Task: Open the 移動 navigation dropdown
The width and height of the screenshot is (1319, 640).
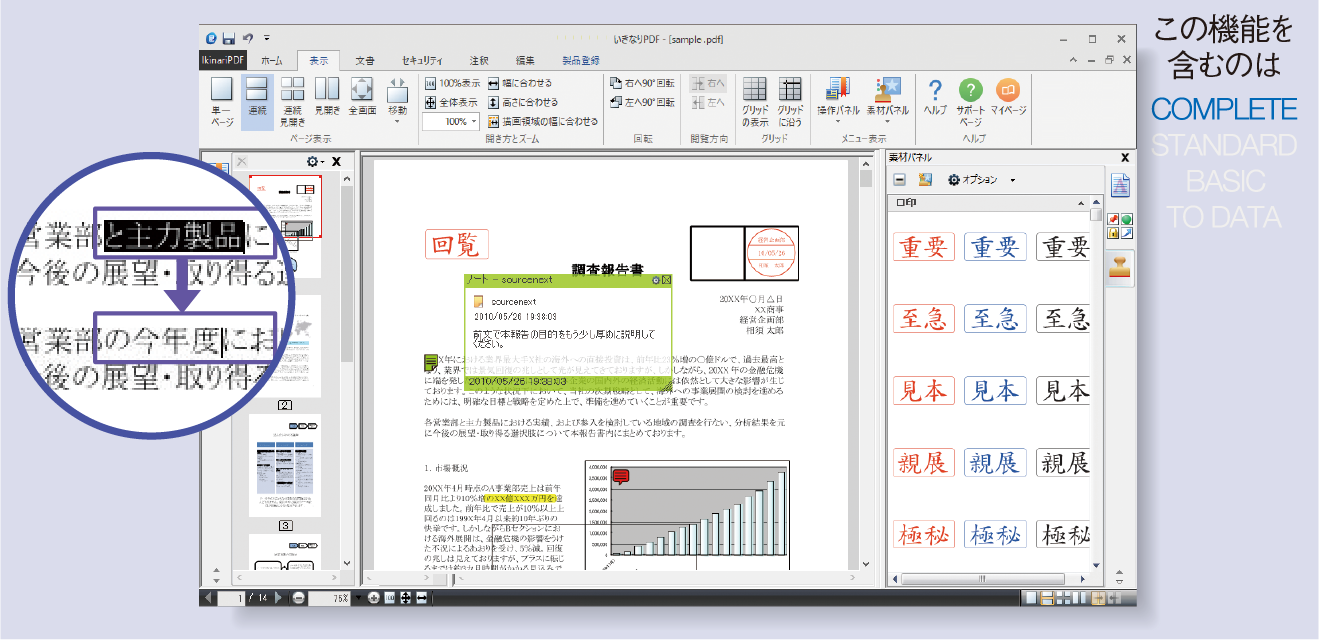Action: (x=397, y=102)
